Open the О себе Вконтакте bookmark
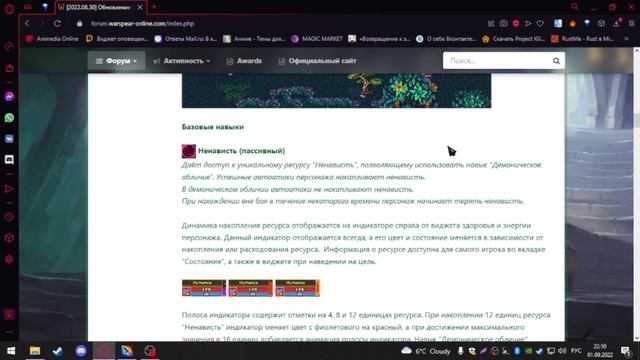The height and width of the screenshot is (360, 640). click(x=446, y=39)
